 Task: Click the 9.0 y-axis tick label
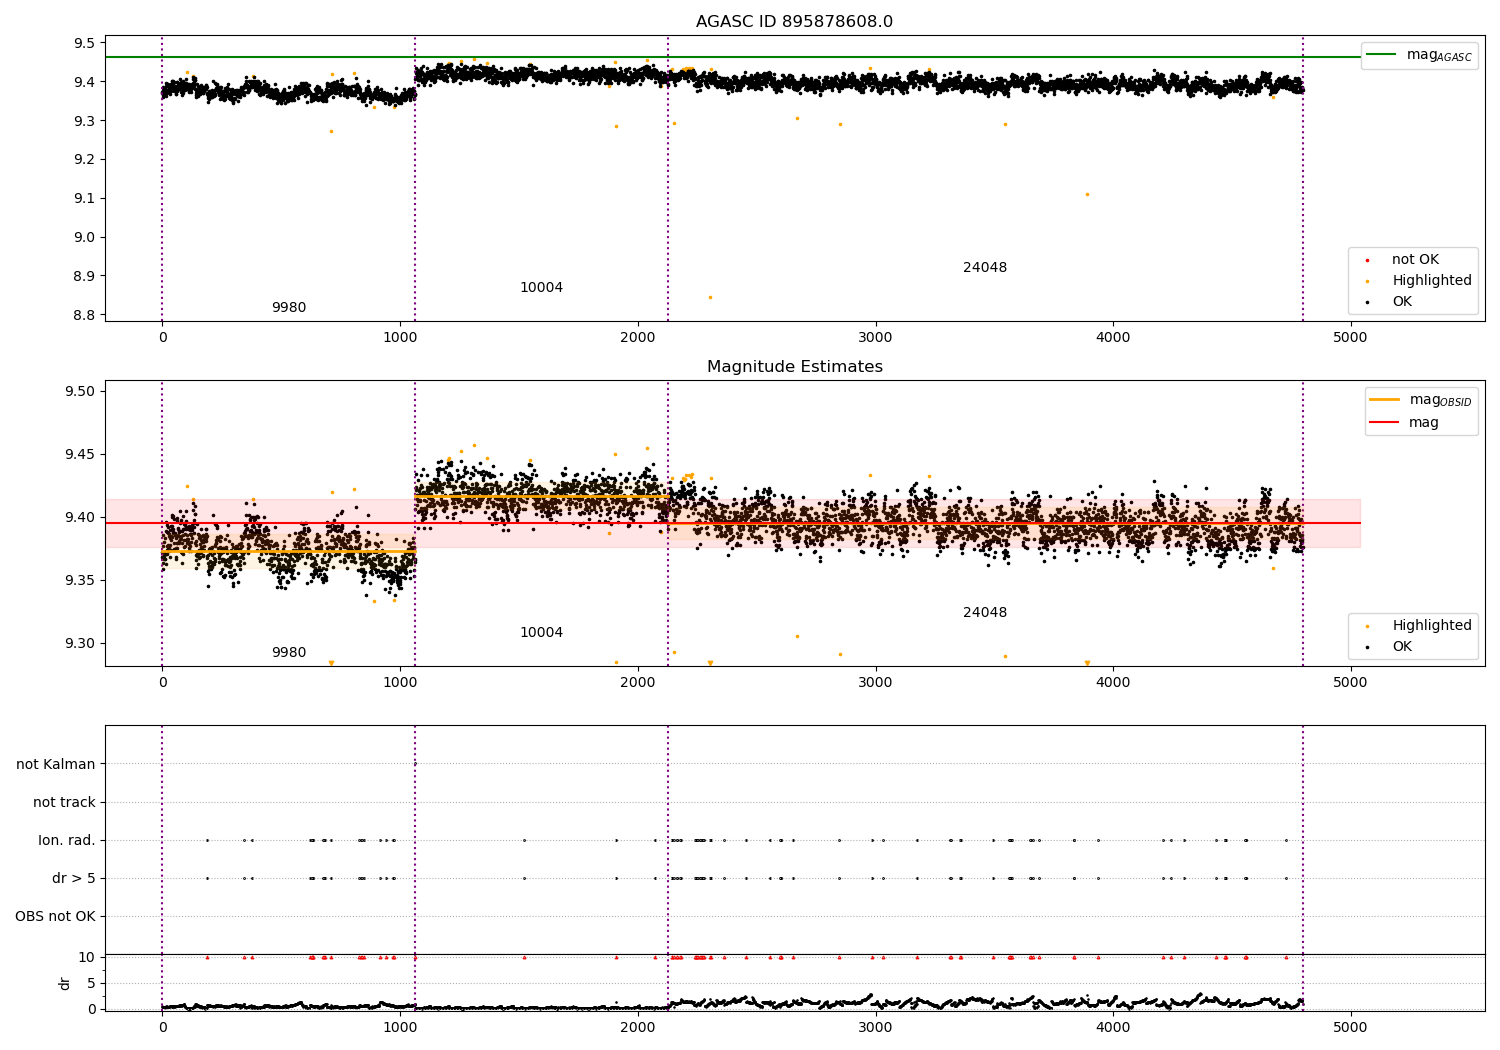tap(84, 237)
